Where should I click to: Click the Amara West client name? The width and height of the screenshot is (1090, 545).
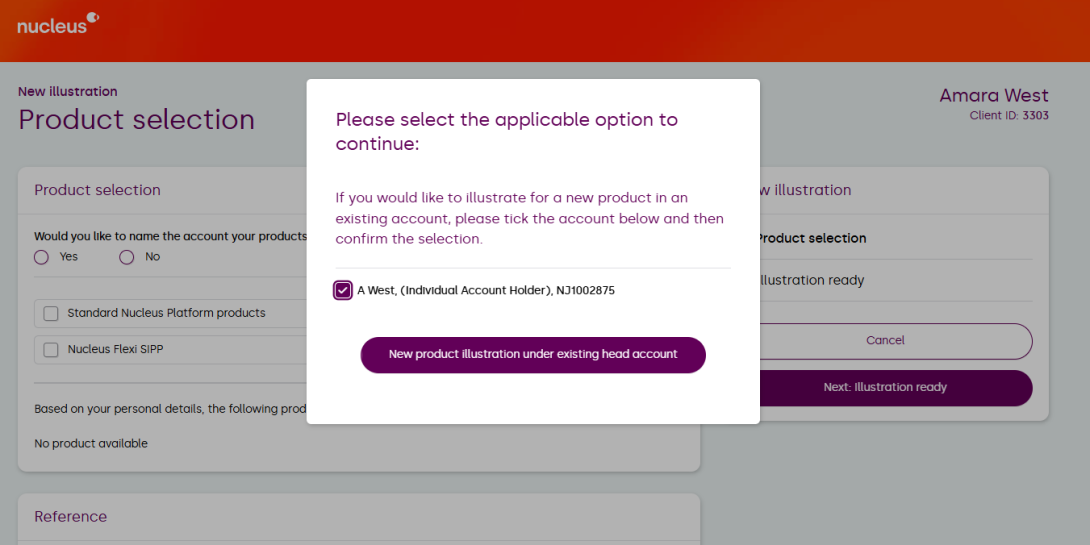(x=993, y=96)
